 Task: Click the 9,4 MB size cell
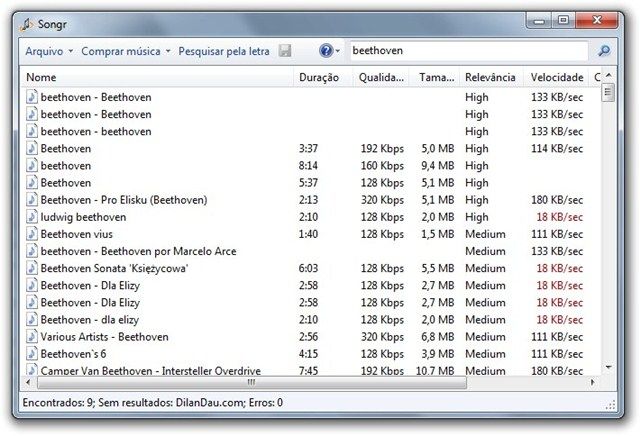click(438, 166)
